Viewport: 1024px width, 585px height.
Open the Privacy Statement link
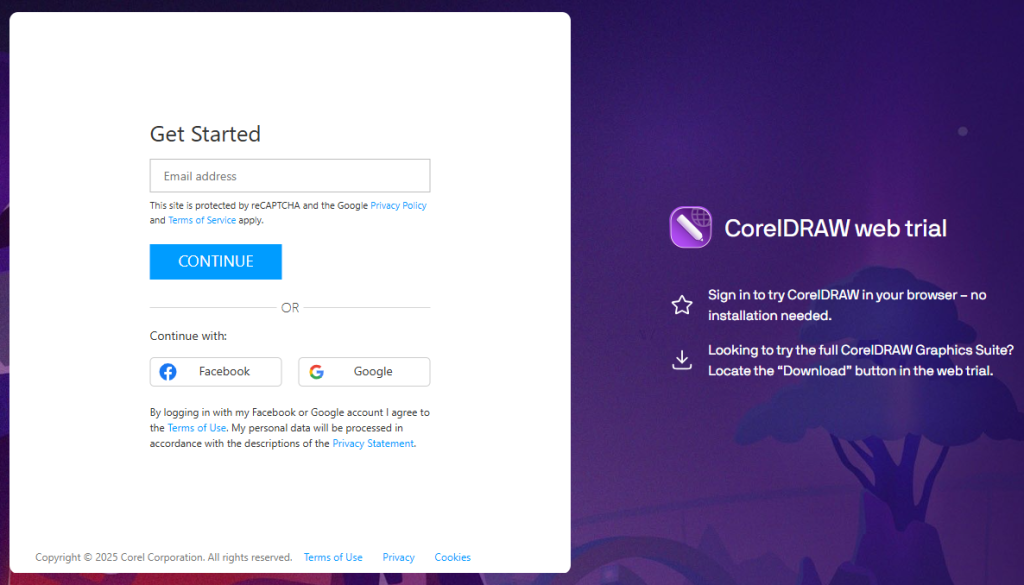click(373, 443)
